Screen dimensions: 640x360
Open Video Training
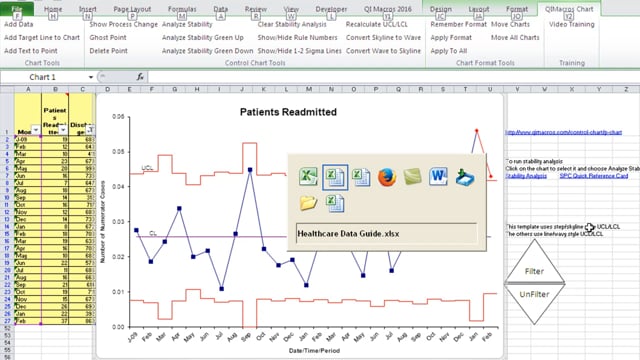[x=571, y=24]
